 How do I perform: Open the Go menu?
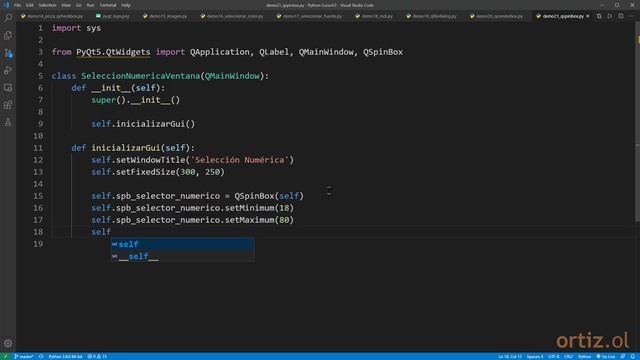coord(79,5)
